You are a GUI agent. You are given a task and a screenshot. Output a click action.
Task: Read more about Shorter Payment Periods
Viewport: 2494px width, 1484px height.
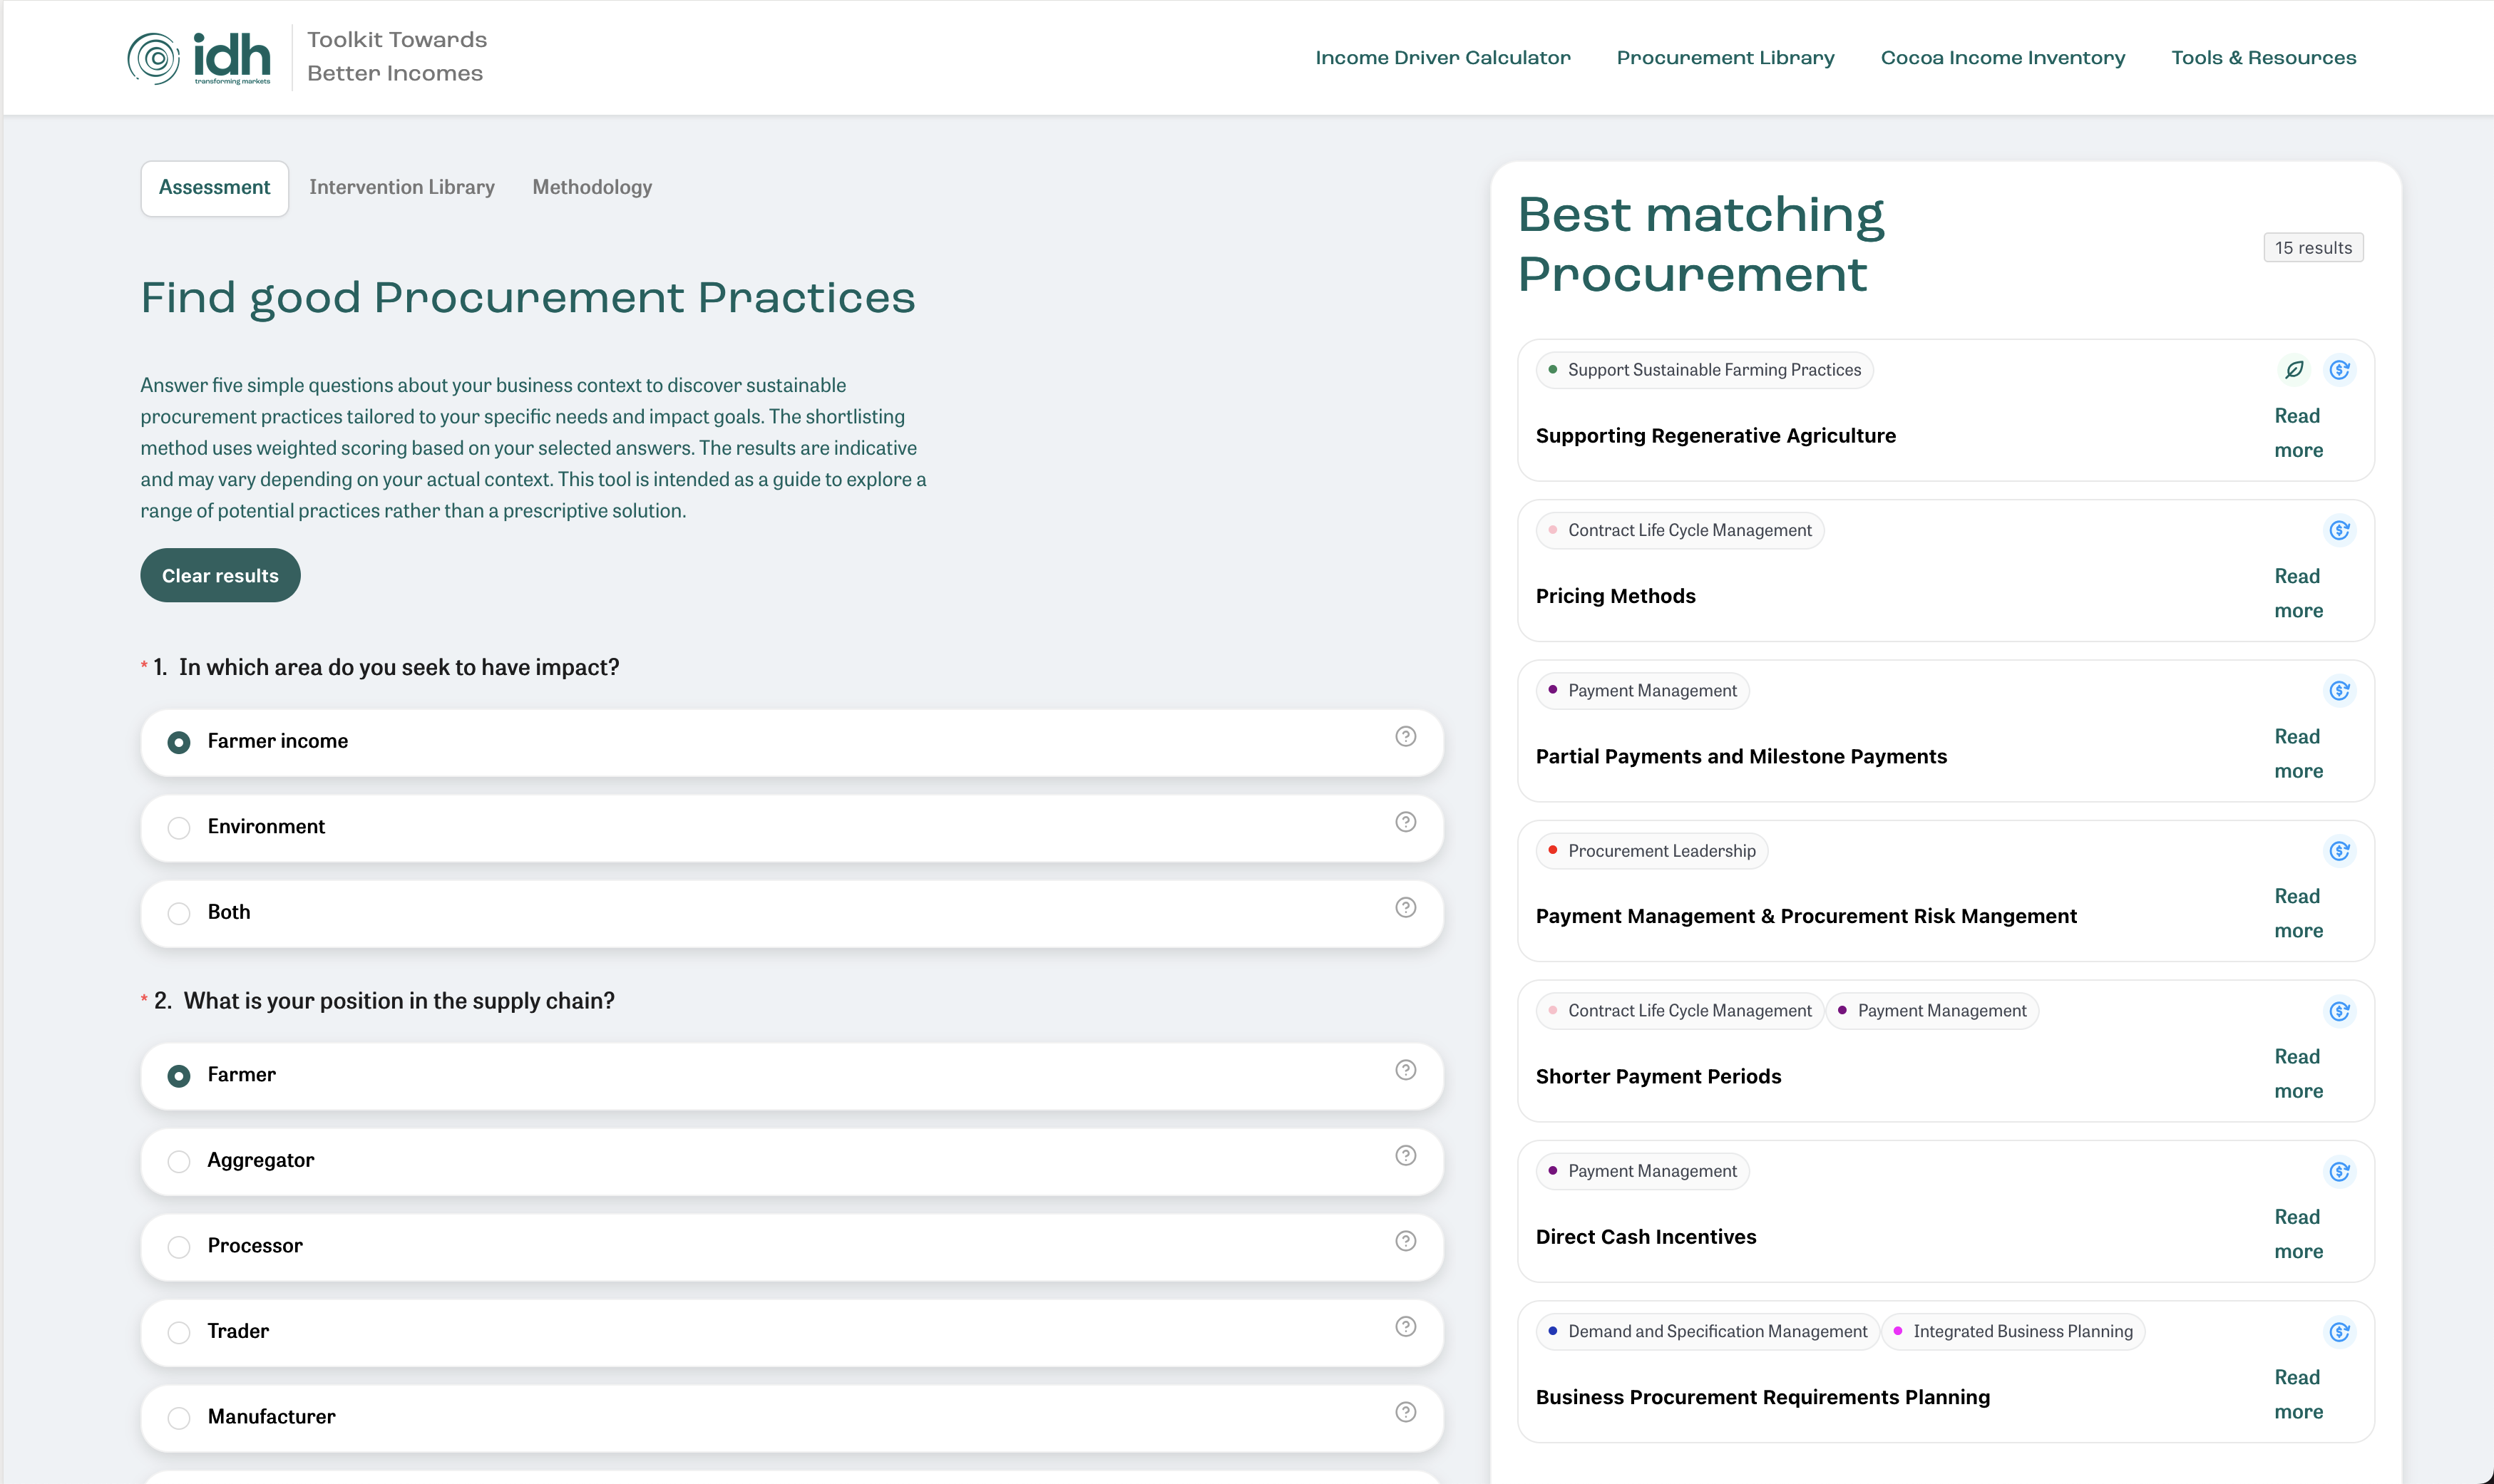click(2297, 1073)
